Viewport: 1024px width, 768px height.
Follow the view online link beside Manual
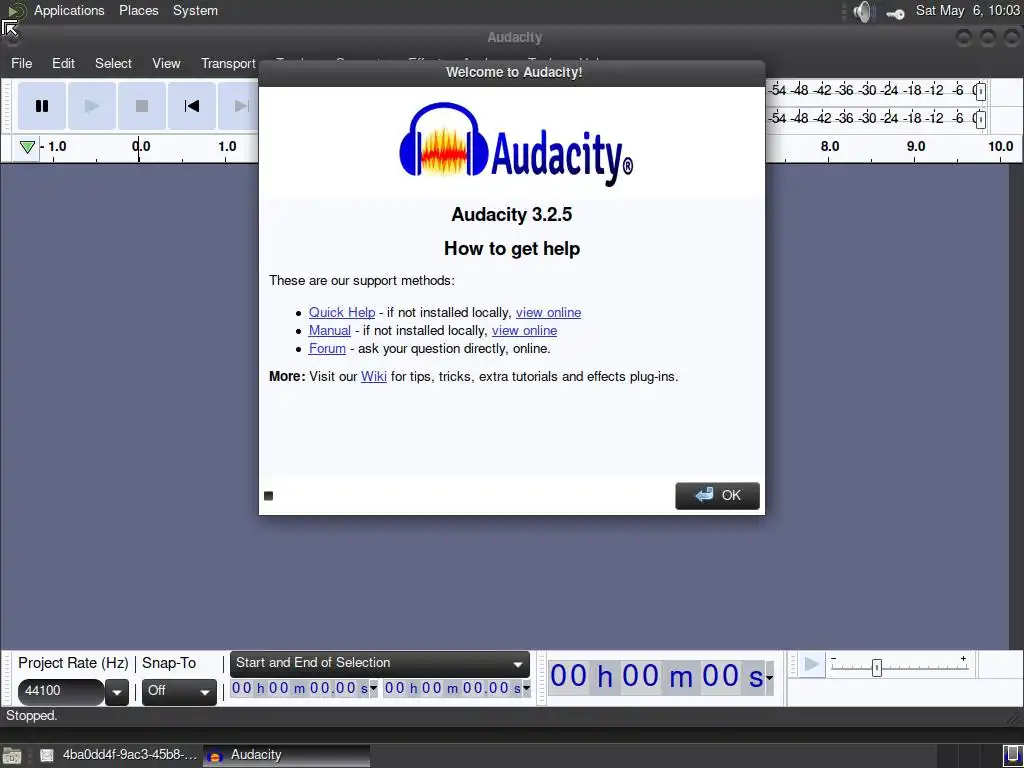click(524, 330)
